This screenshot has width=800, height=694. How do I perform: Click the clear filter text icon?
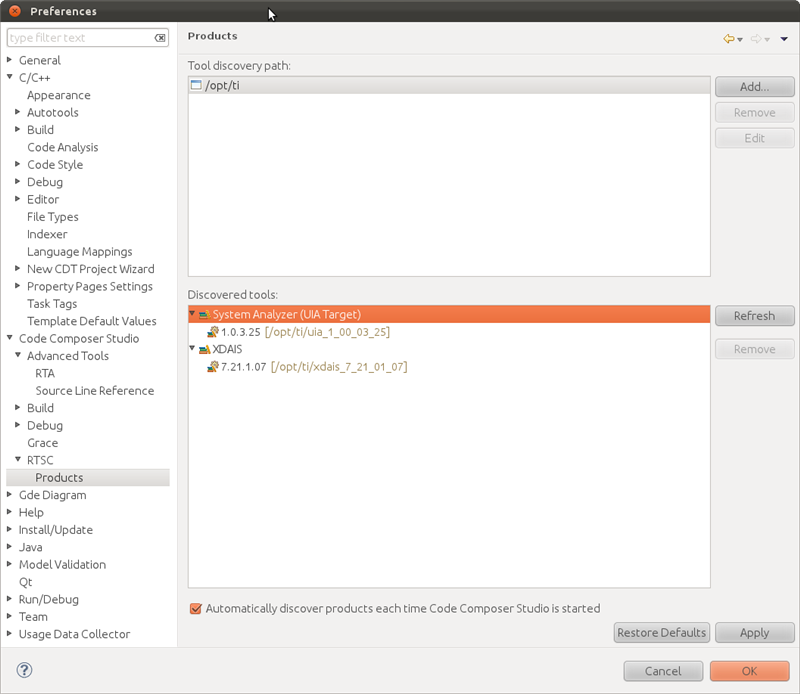(160, 38)
